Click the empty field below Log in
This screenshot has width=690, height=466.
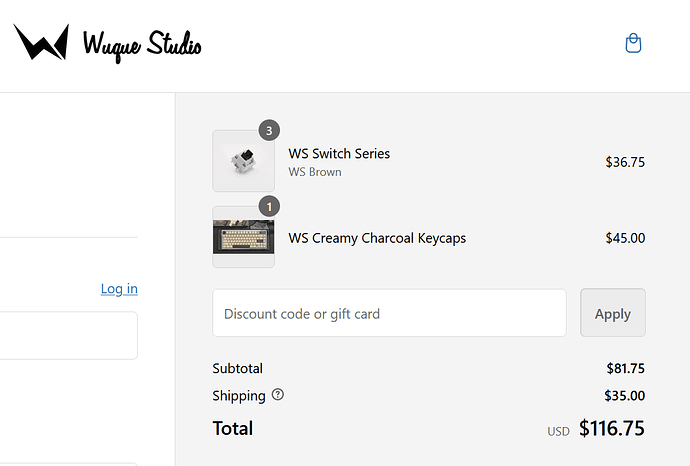[x=68, y=335]
